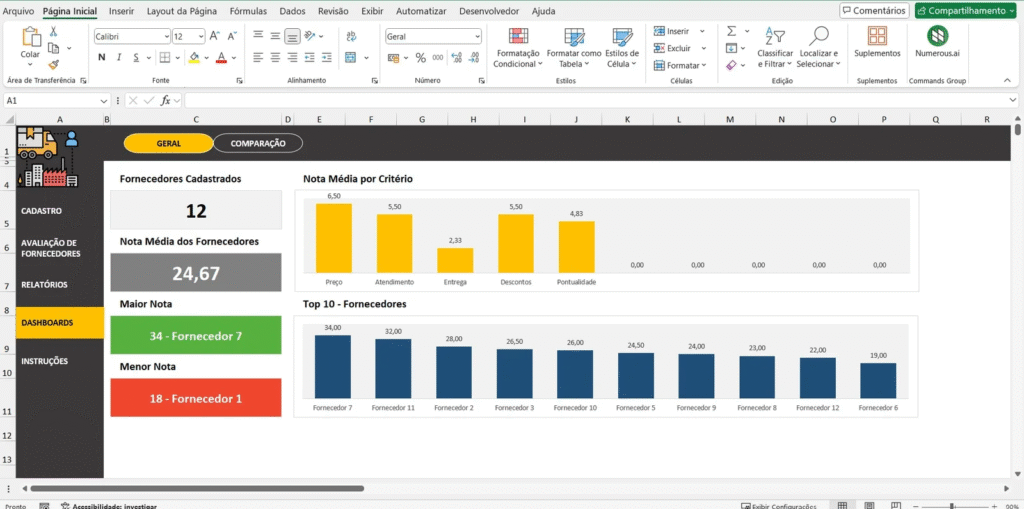Switch to the Inserir ribbon tab
Image resolution: width=1024 pixels, height=509 pixels.
121,11
